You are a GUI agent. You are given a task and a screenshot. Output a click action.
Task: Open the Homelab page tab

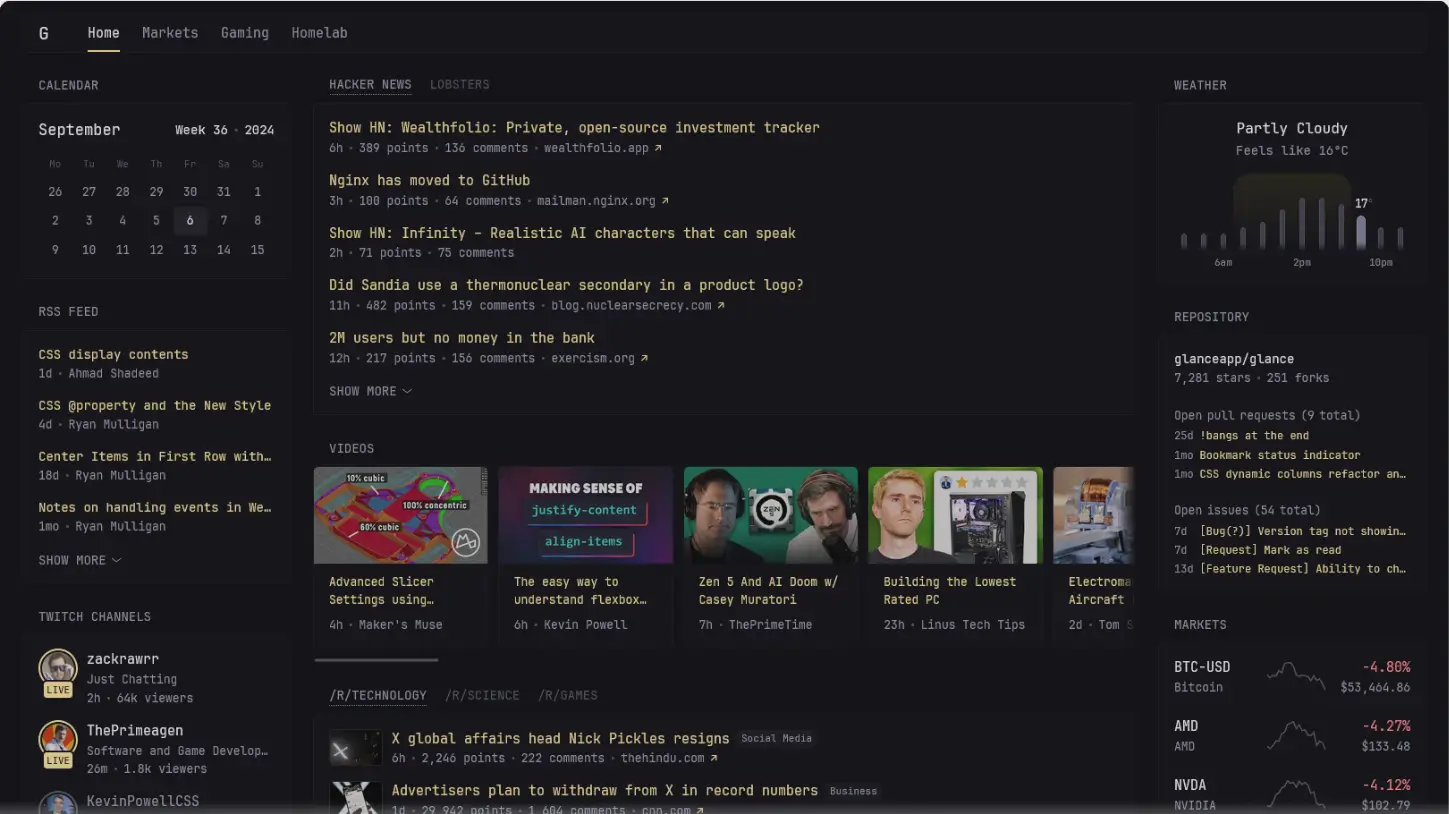coord(319,33)
